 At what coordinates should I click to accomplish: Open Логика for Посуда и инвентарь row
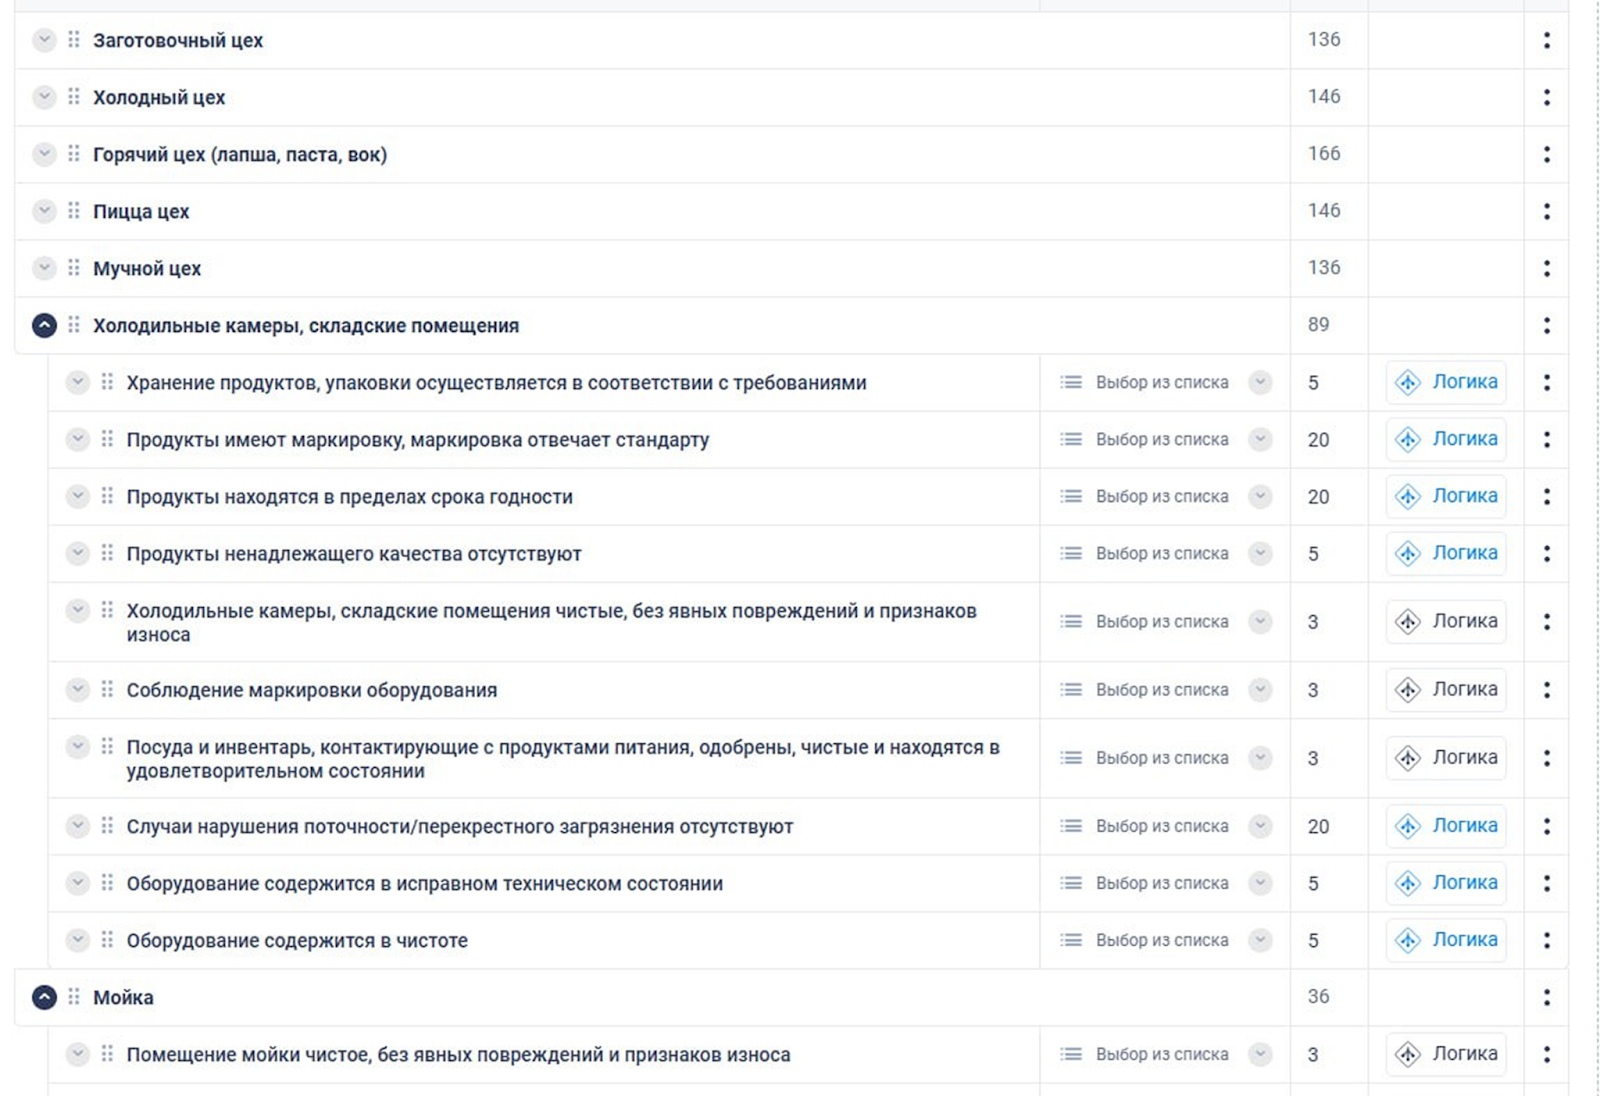click(x=1446, y=758)
